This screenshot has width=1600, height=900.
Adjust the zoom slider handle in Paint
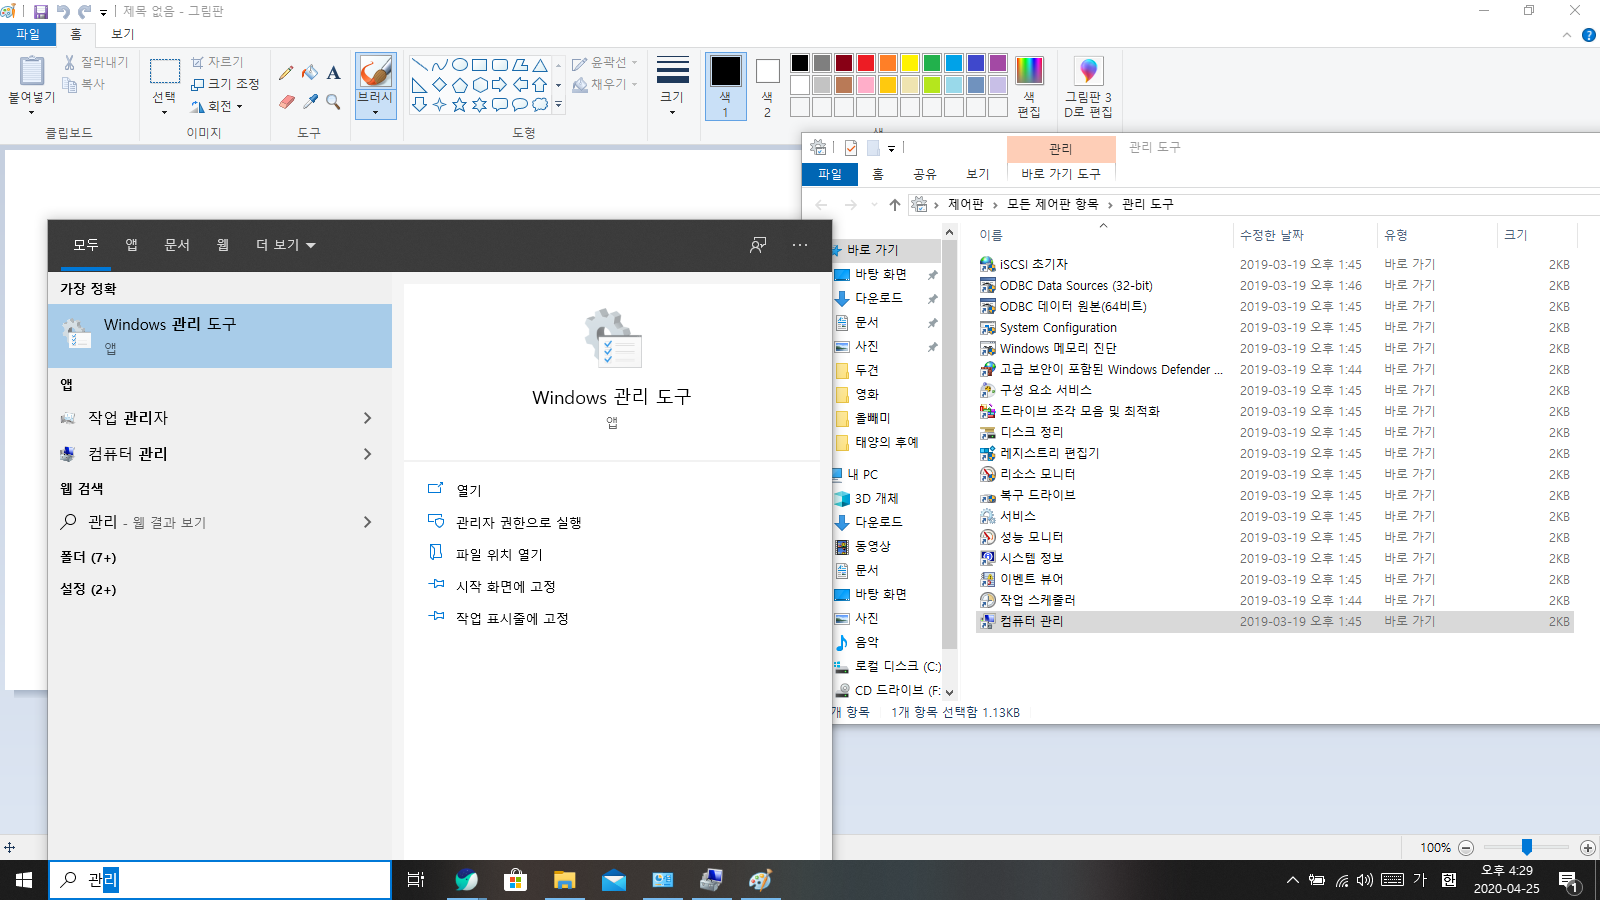pos(1527,847)
